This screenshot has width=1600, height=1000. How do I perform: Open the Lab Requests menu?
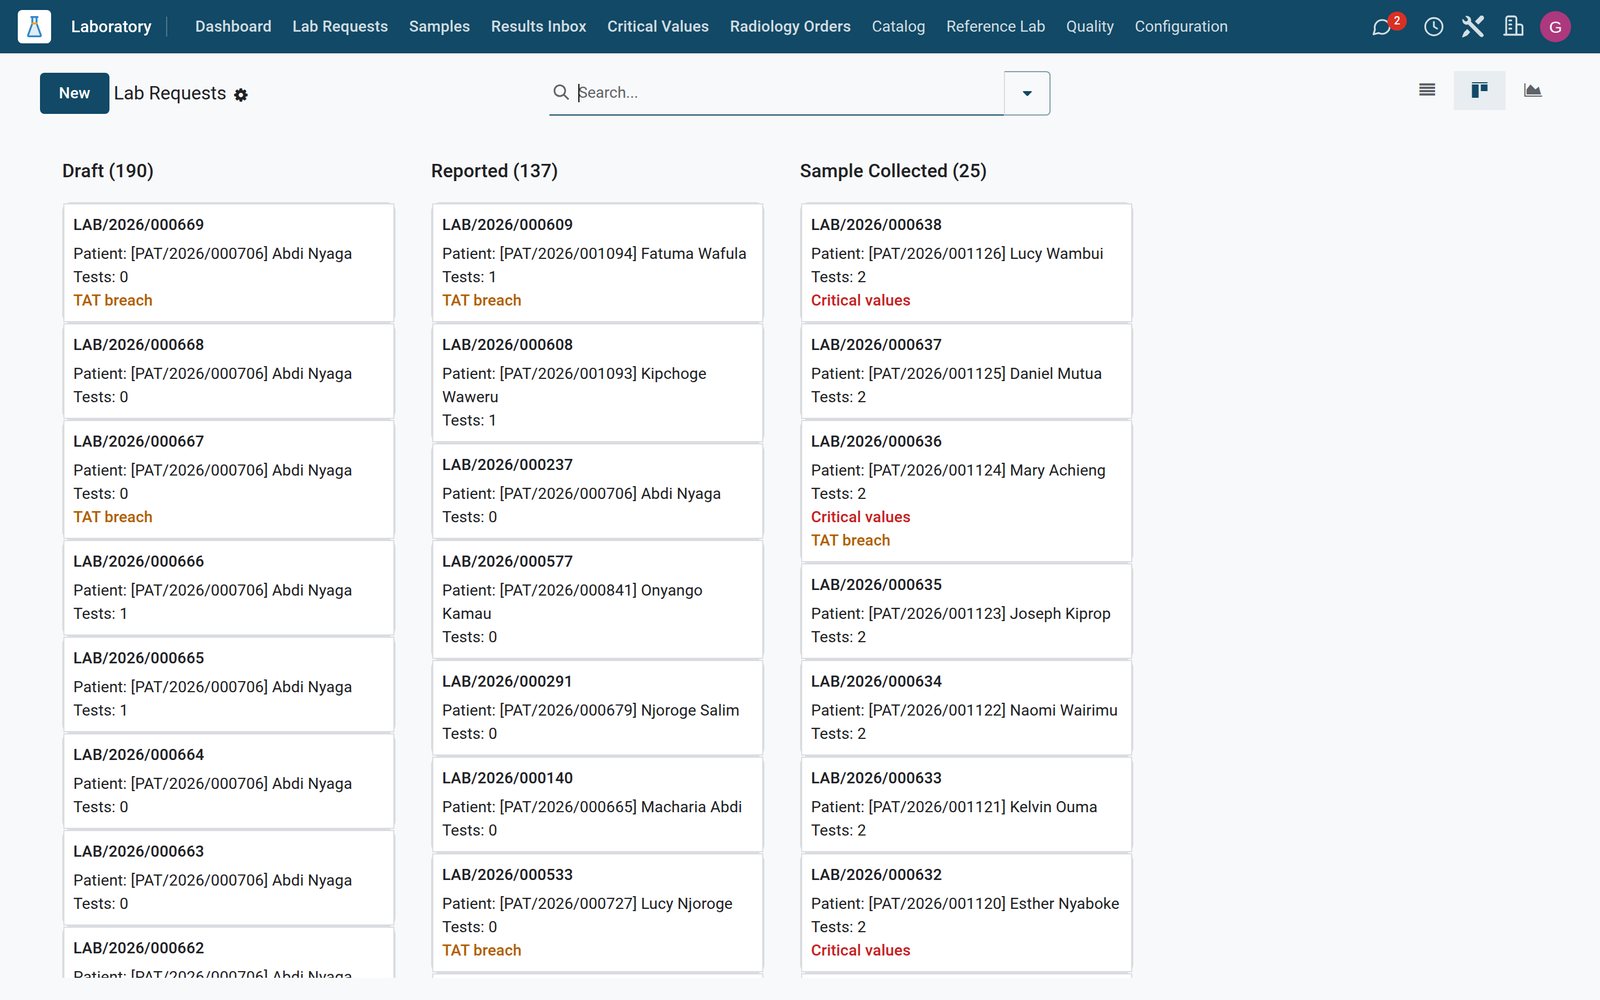point(340,27)
